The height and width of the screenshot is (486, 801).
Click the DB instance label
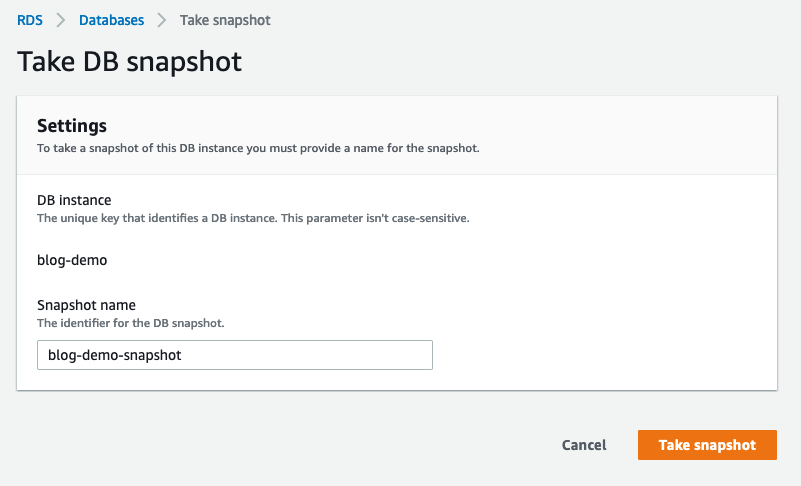point(74,200)
